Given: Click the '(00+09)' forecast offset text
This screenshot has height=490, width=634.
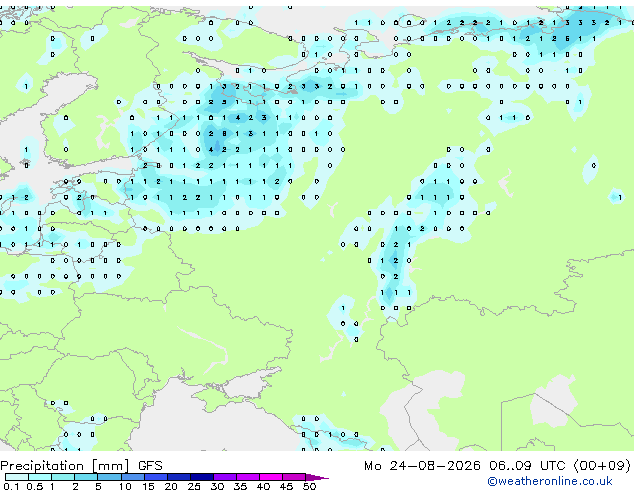Looking at the screenshot, I should pyautogui.click(x=602, y=466).
